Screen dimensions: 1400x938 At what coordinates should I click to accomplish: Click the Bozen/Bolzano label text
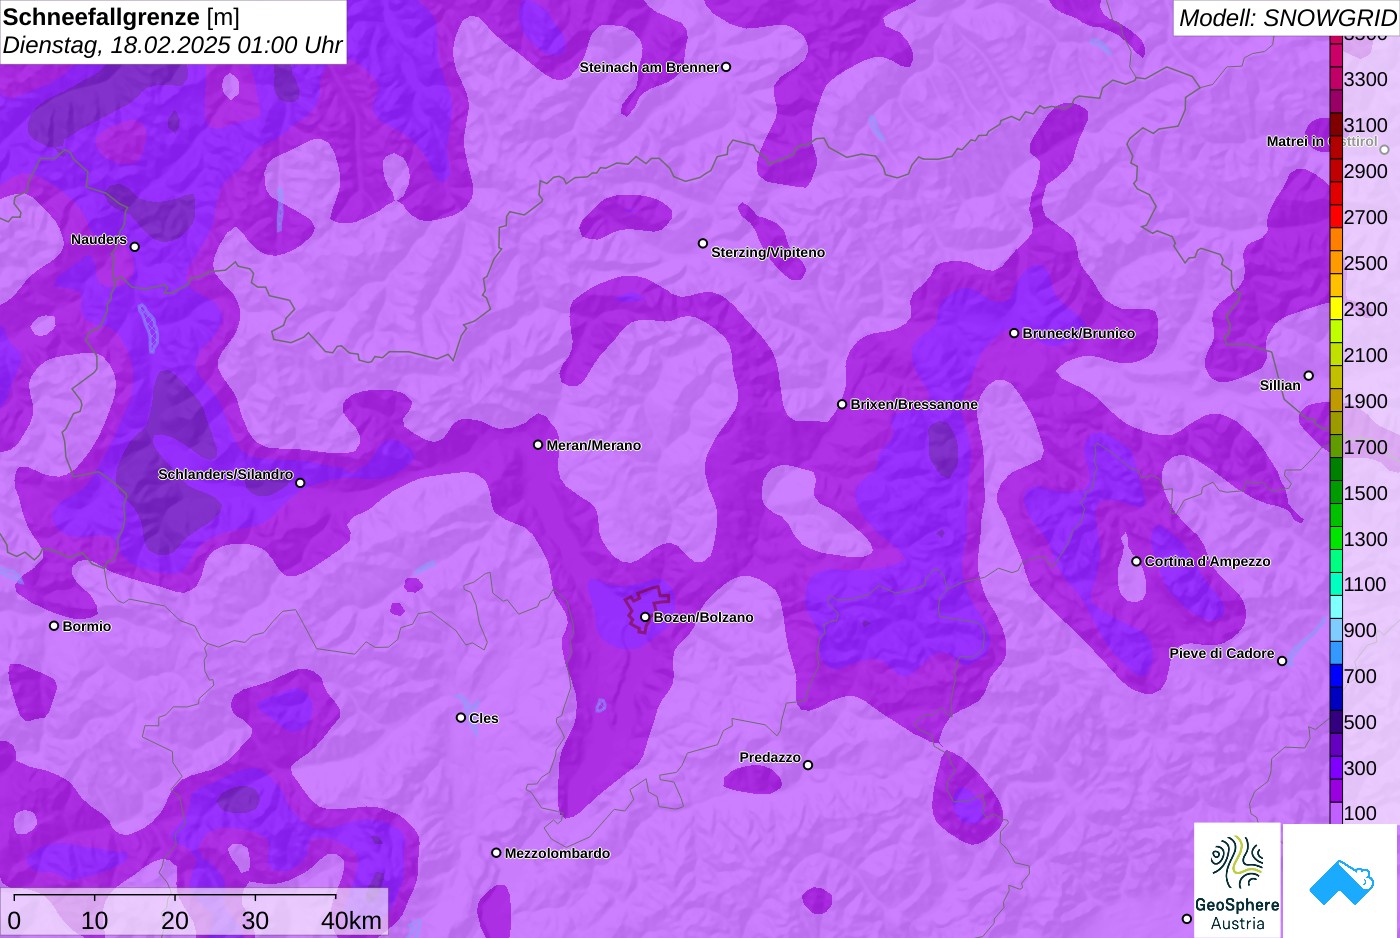click(704, 617)
